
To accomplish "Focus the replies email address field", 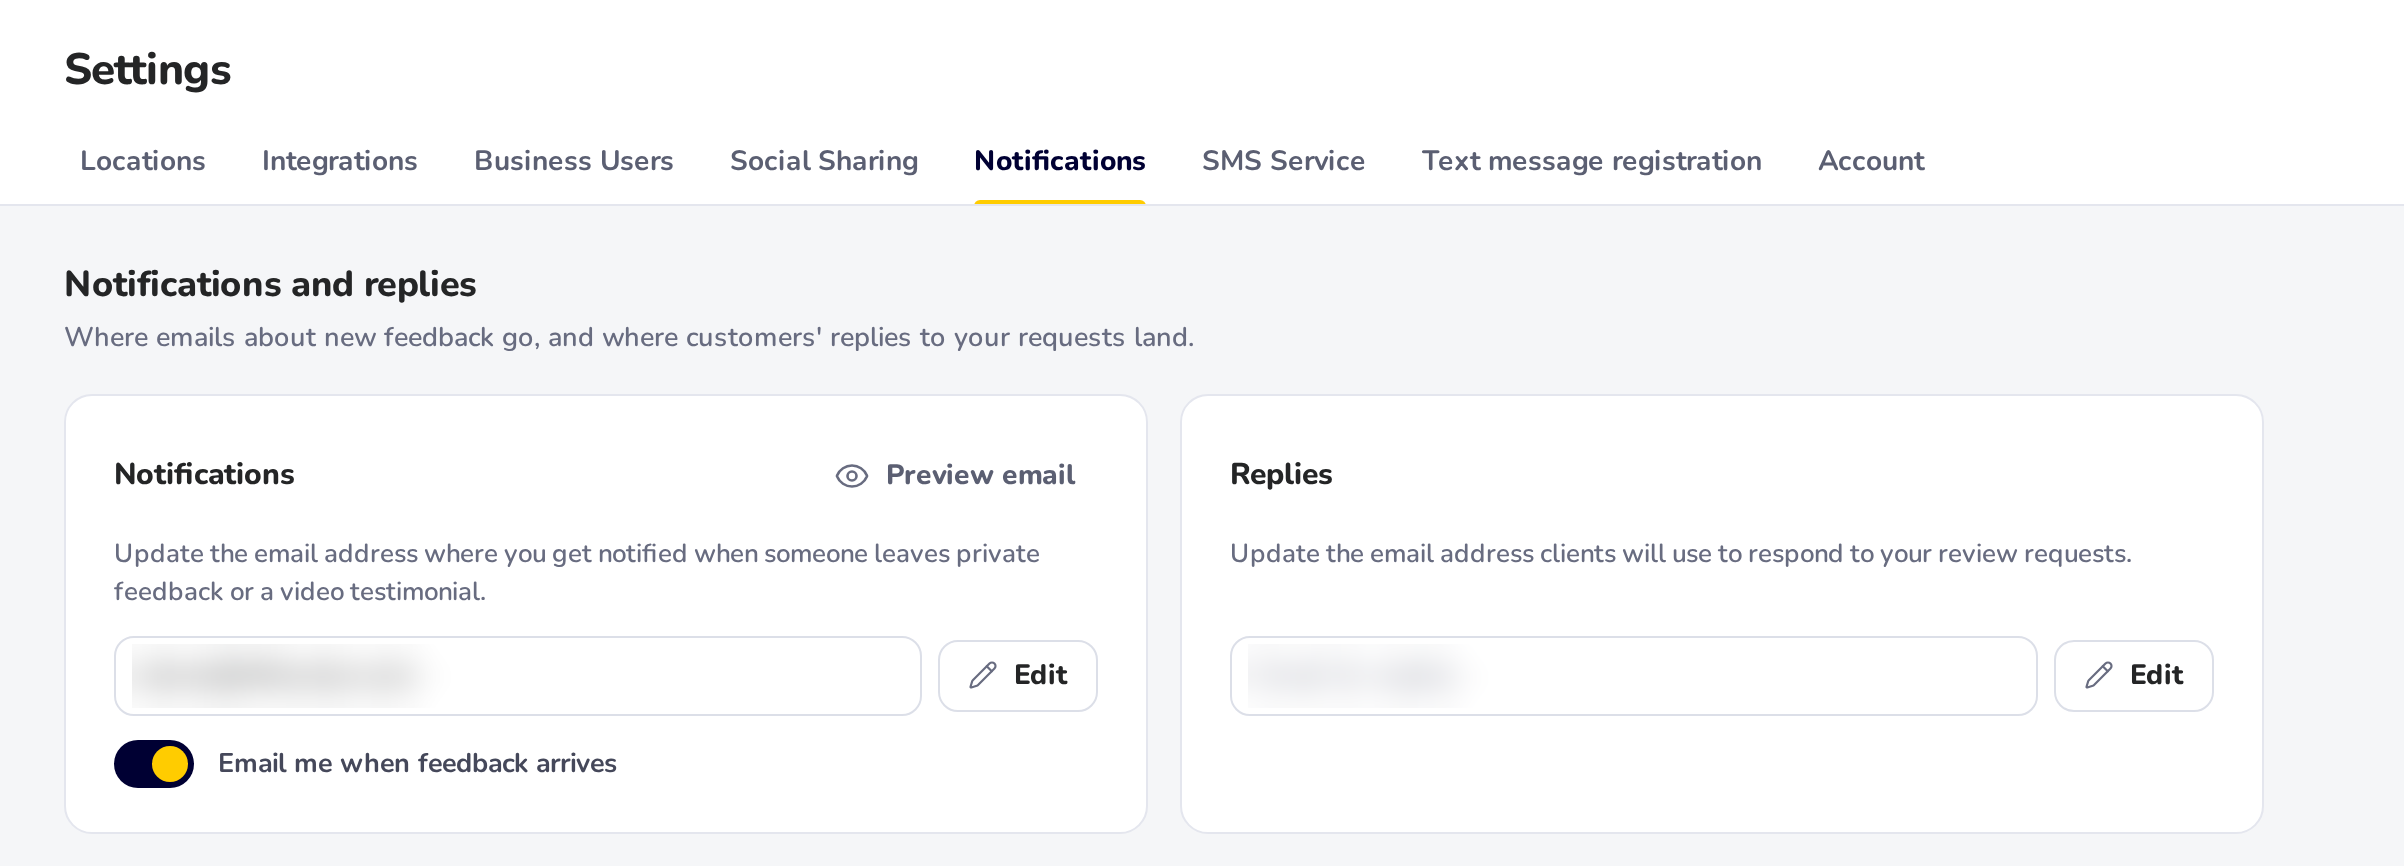I will 1634,676.
